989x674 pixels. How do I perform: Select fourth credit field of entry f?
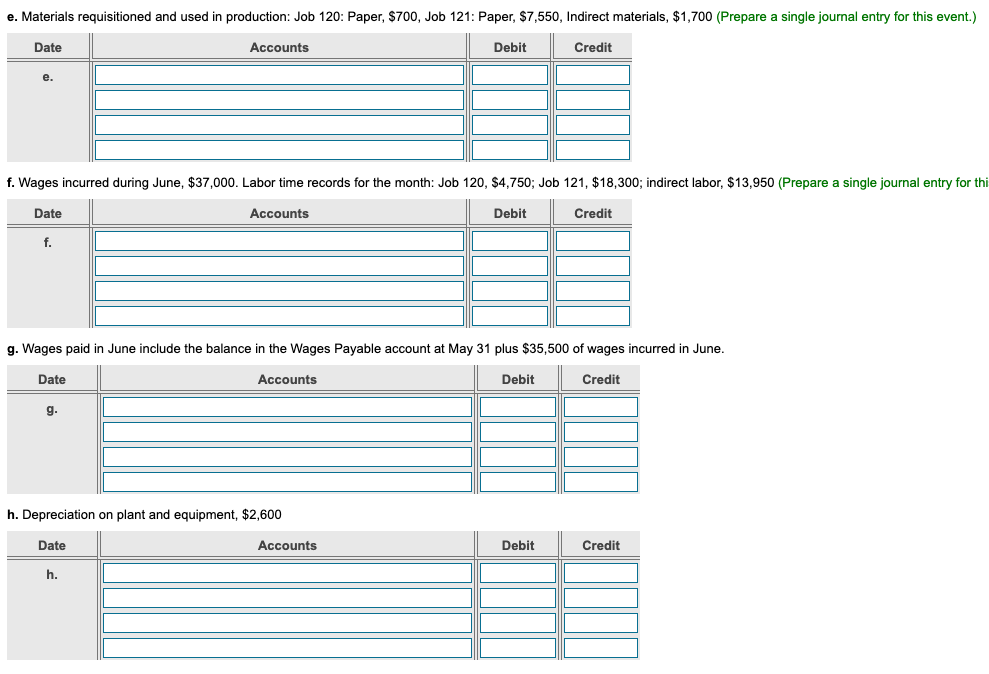click(593, 316)
